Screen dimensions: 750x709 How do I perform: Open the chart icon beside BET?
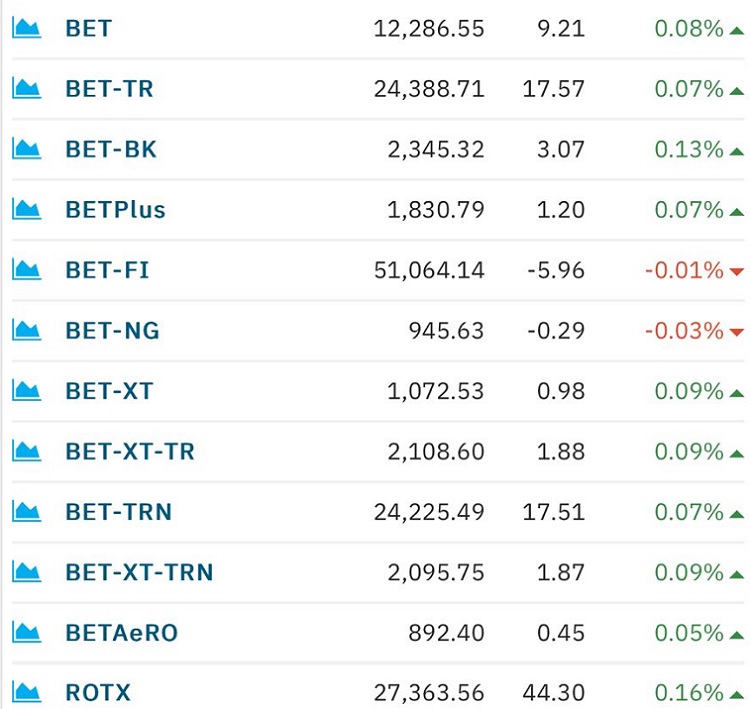[x=26, y=28]
